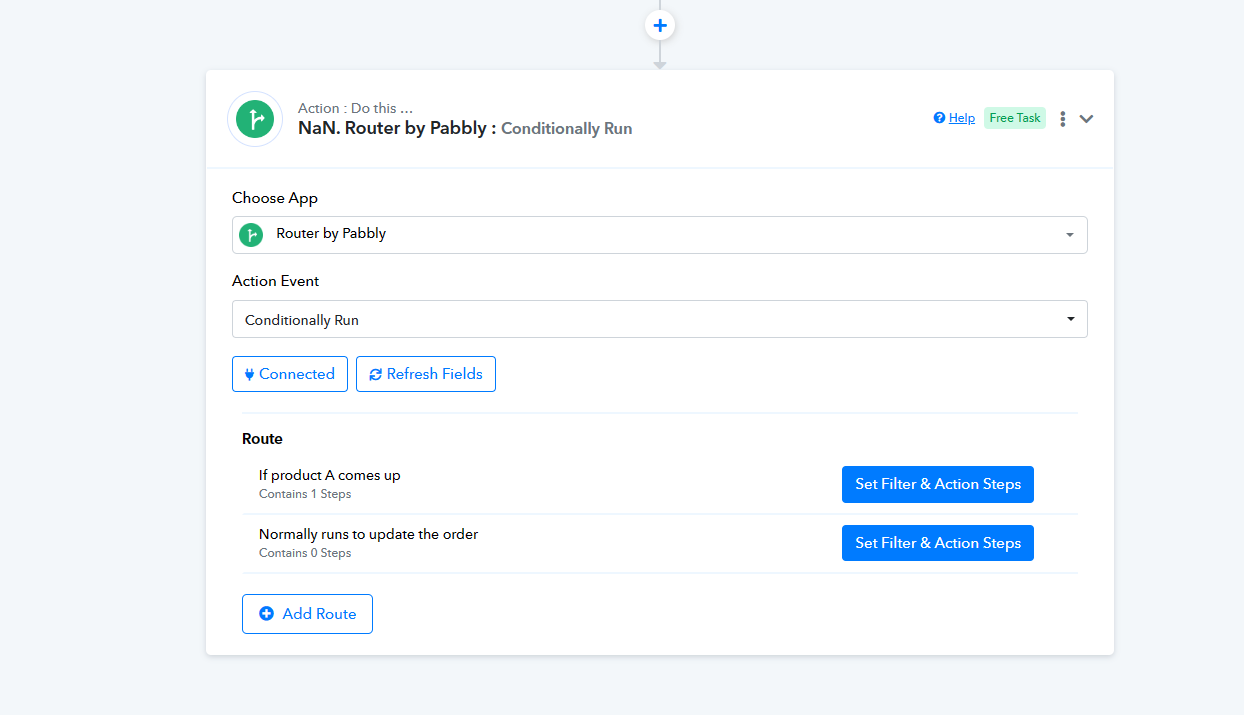Collapse the step with header chevron
The height and width of the screenshot is (715, 1244).
(x=1087, y=119)
